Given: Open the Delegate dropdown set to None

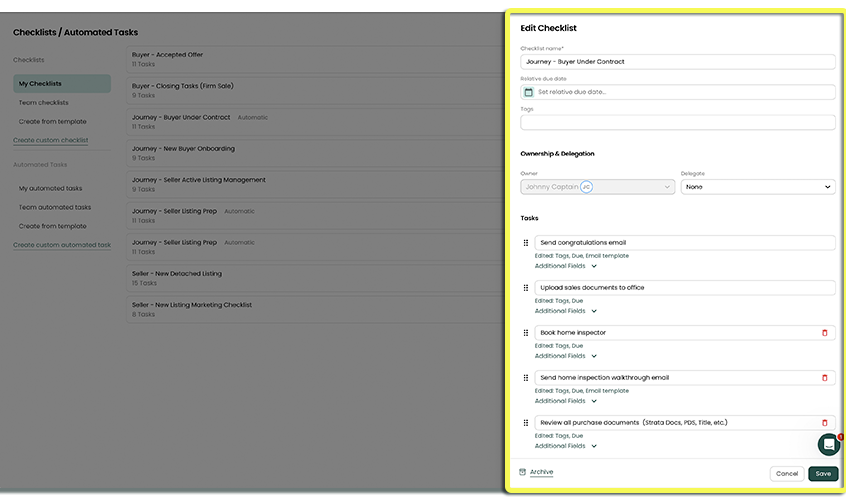Looking at the screenshot, I should (757, 187).
